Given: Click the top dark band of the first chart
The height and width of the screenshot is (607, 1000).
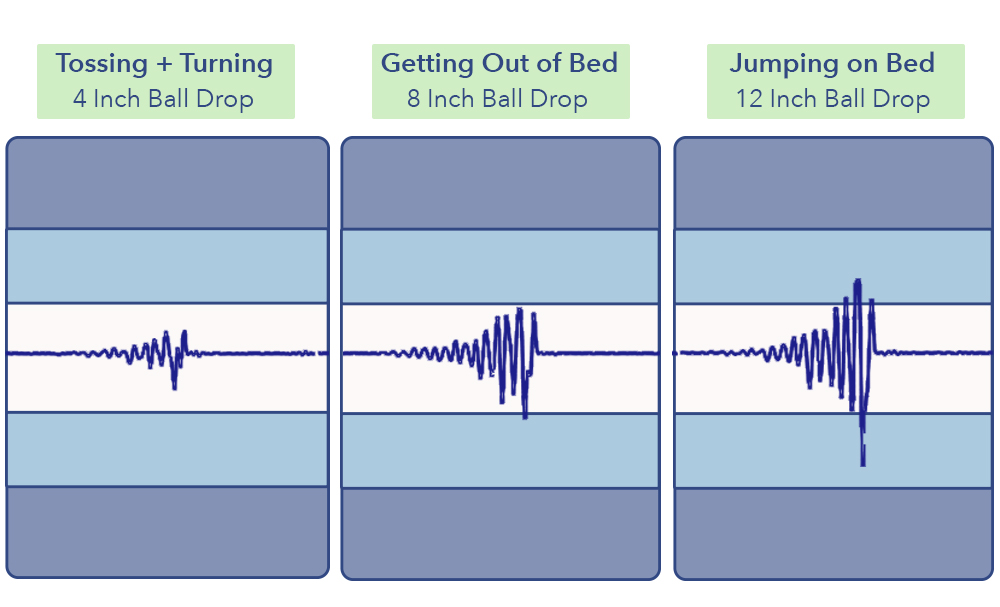Looking at the screenshot, I should [x=167, y=183].
